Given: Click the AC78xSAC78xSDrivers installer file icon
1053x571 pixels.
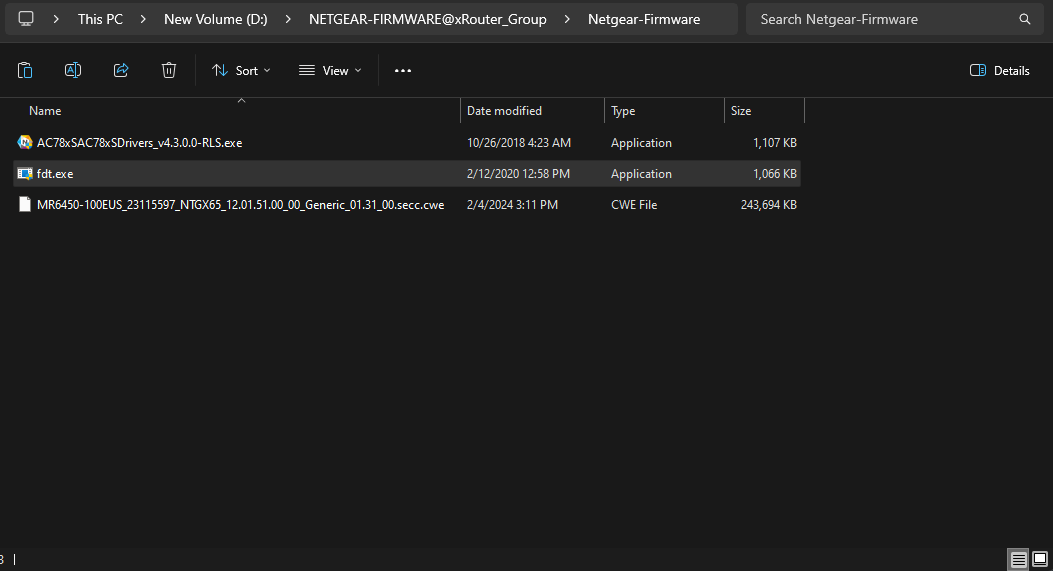Looking at the screenshot, I should tap(25, 142).
